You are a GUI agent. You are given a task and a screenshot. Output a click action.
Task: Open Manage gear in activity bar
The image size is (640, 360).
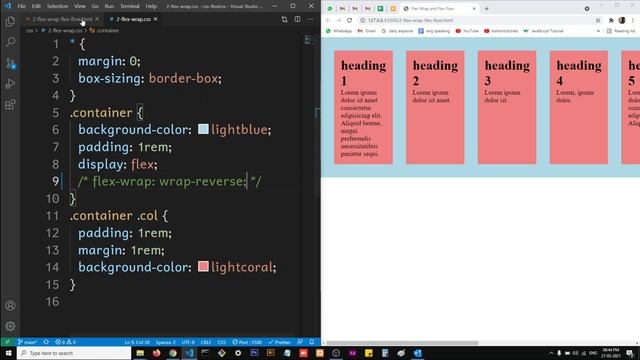click(x=10, y=326)
